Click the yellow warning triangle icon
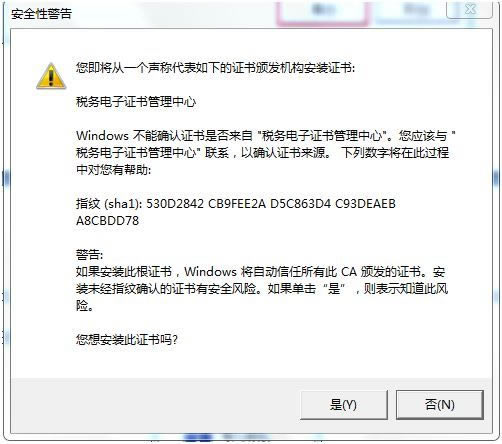 [51, 76]
